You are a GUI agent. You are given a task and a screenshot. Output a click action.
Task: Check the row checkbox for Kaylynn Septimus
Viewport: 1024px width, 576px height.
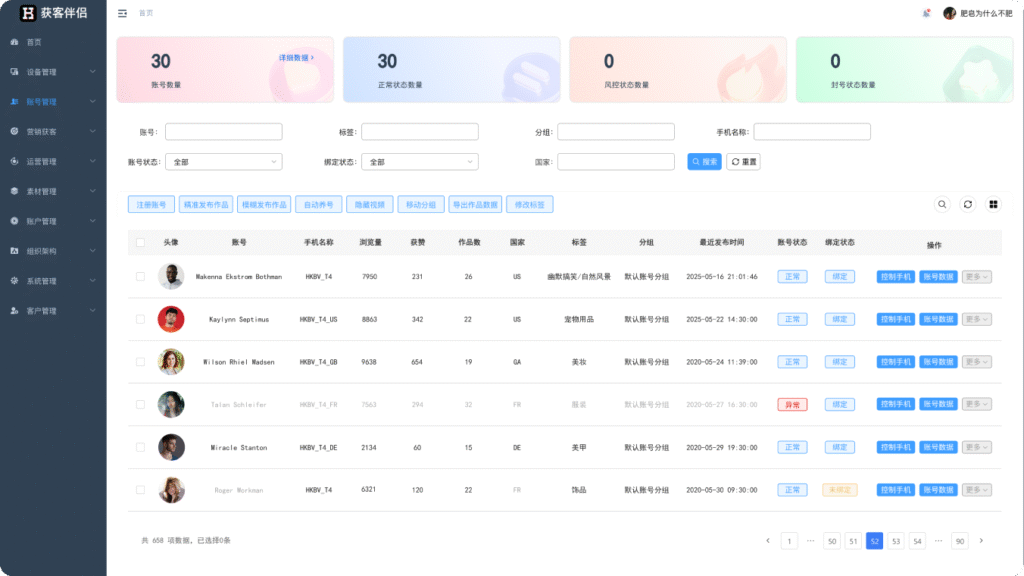pos(141,319)
